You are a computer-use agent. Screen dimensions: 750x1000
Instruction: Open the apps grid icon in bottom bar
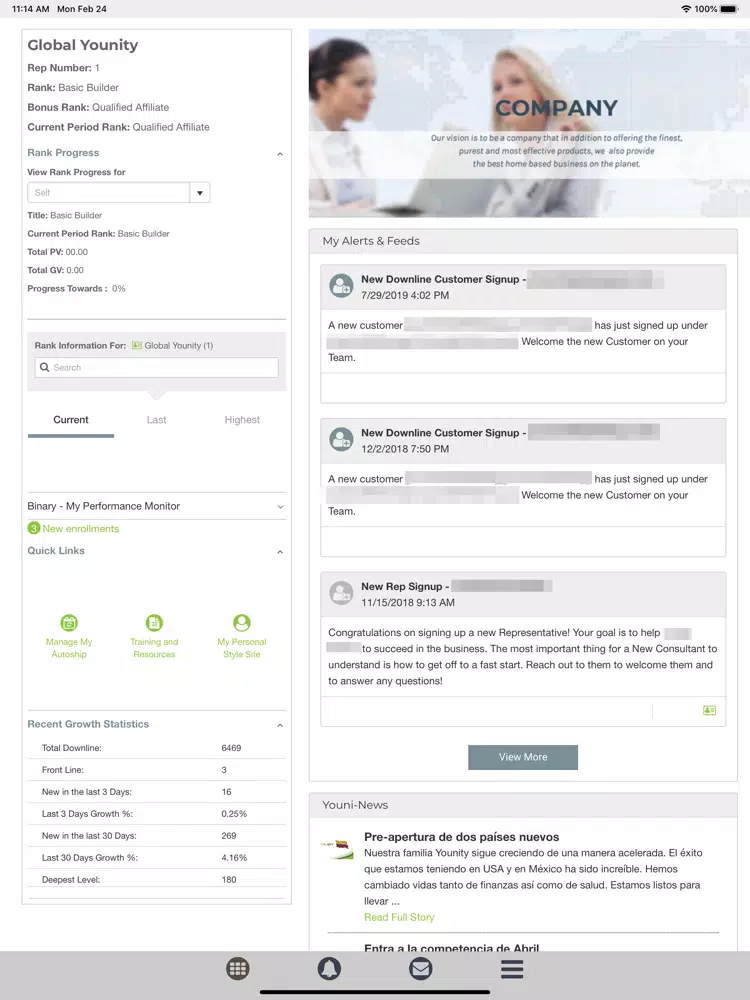(x=238, y=969)
